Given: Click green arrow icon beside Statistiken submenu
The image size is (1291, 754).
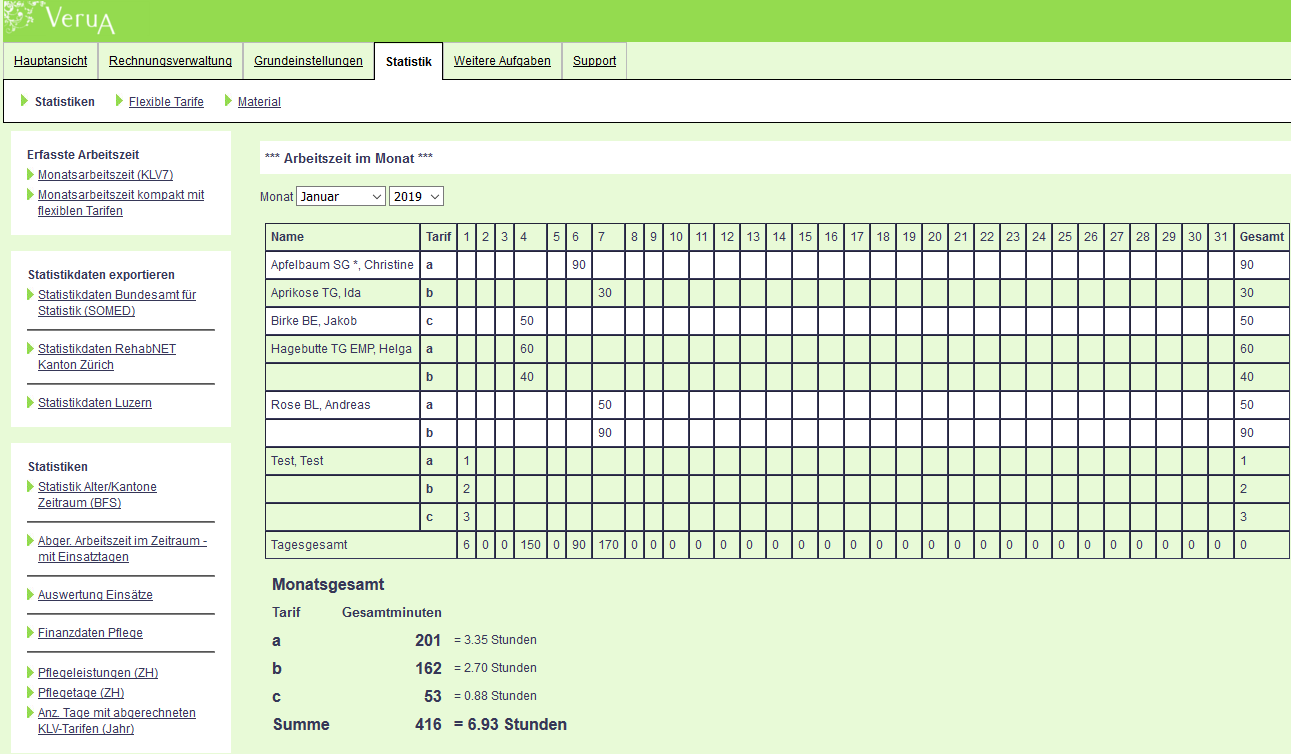Looking at the screenshot, I should (x=24, y=101).
